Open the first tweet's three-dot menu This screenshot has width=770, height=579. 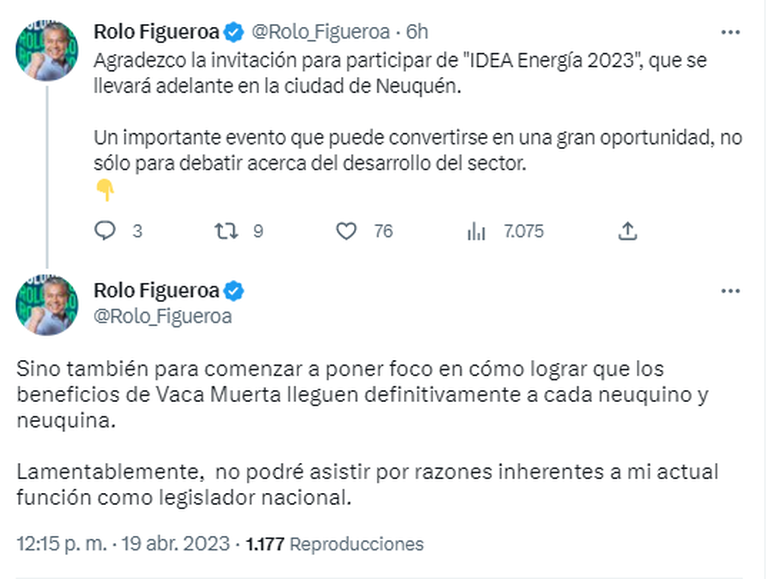731,31
